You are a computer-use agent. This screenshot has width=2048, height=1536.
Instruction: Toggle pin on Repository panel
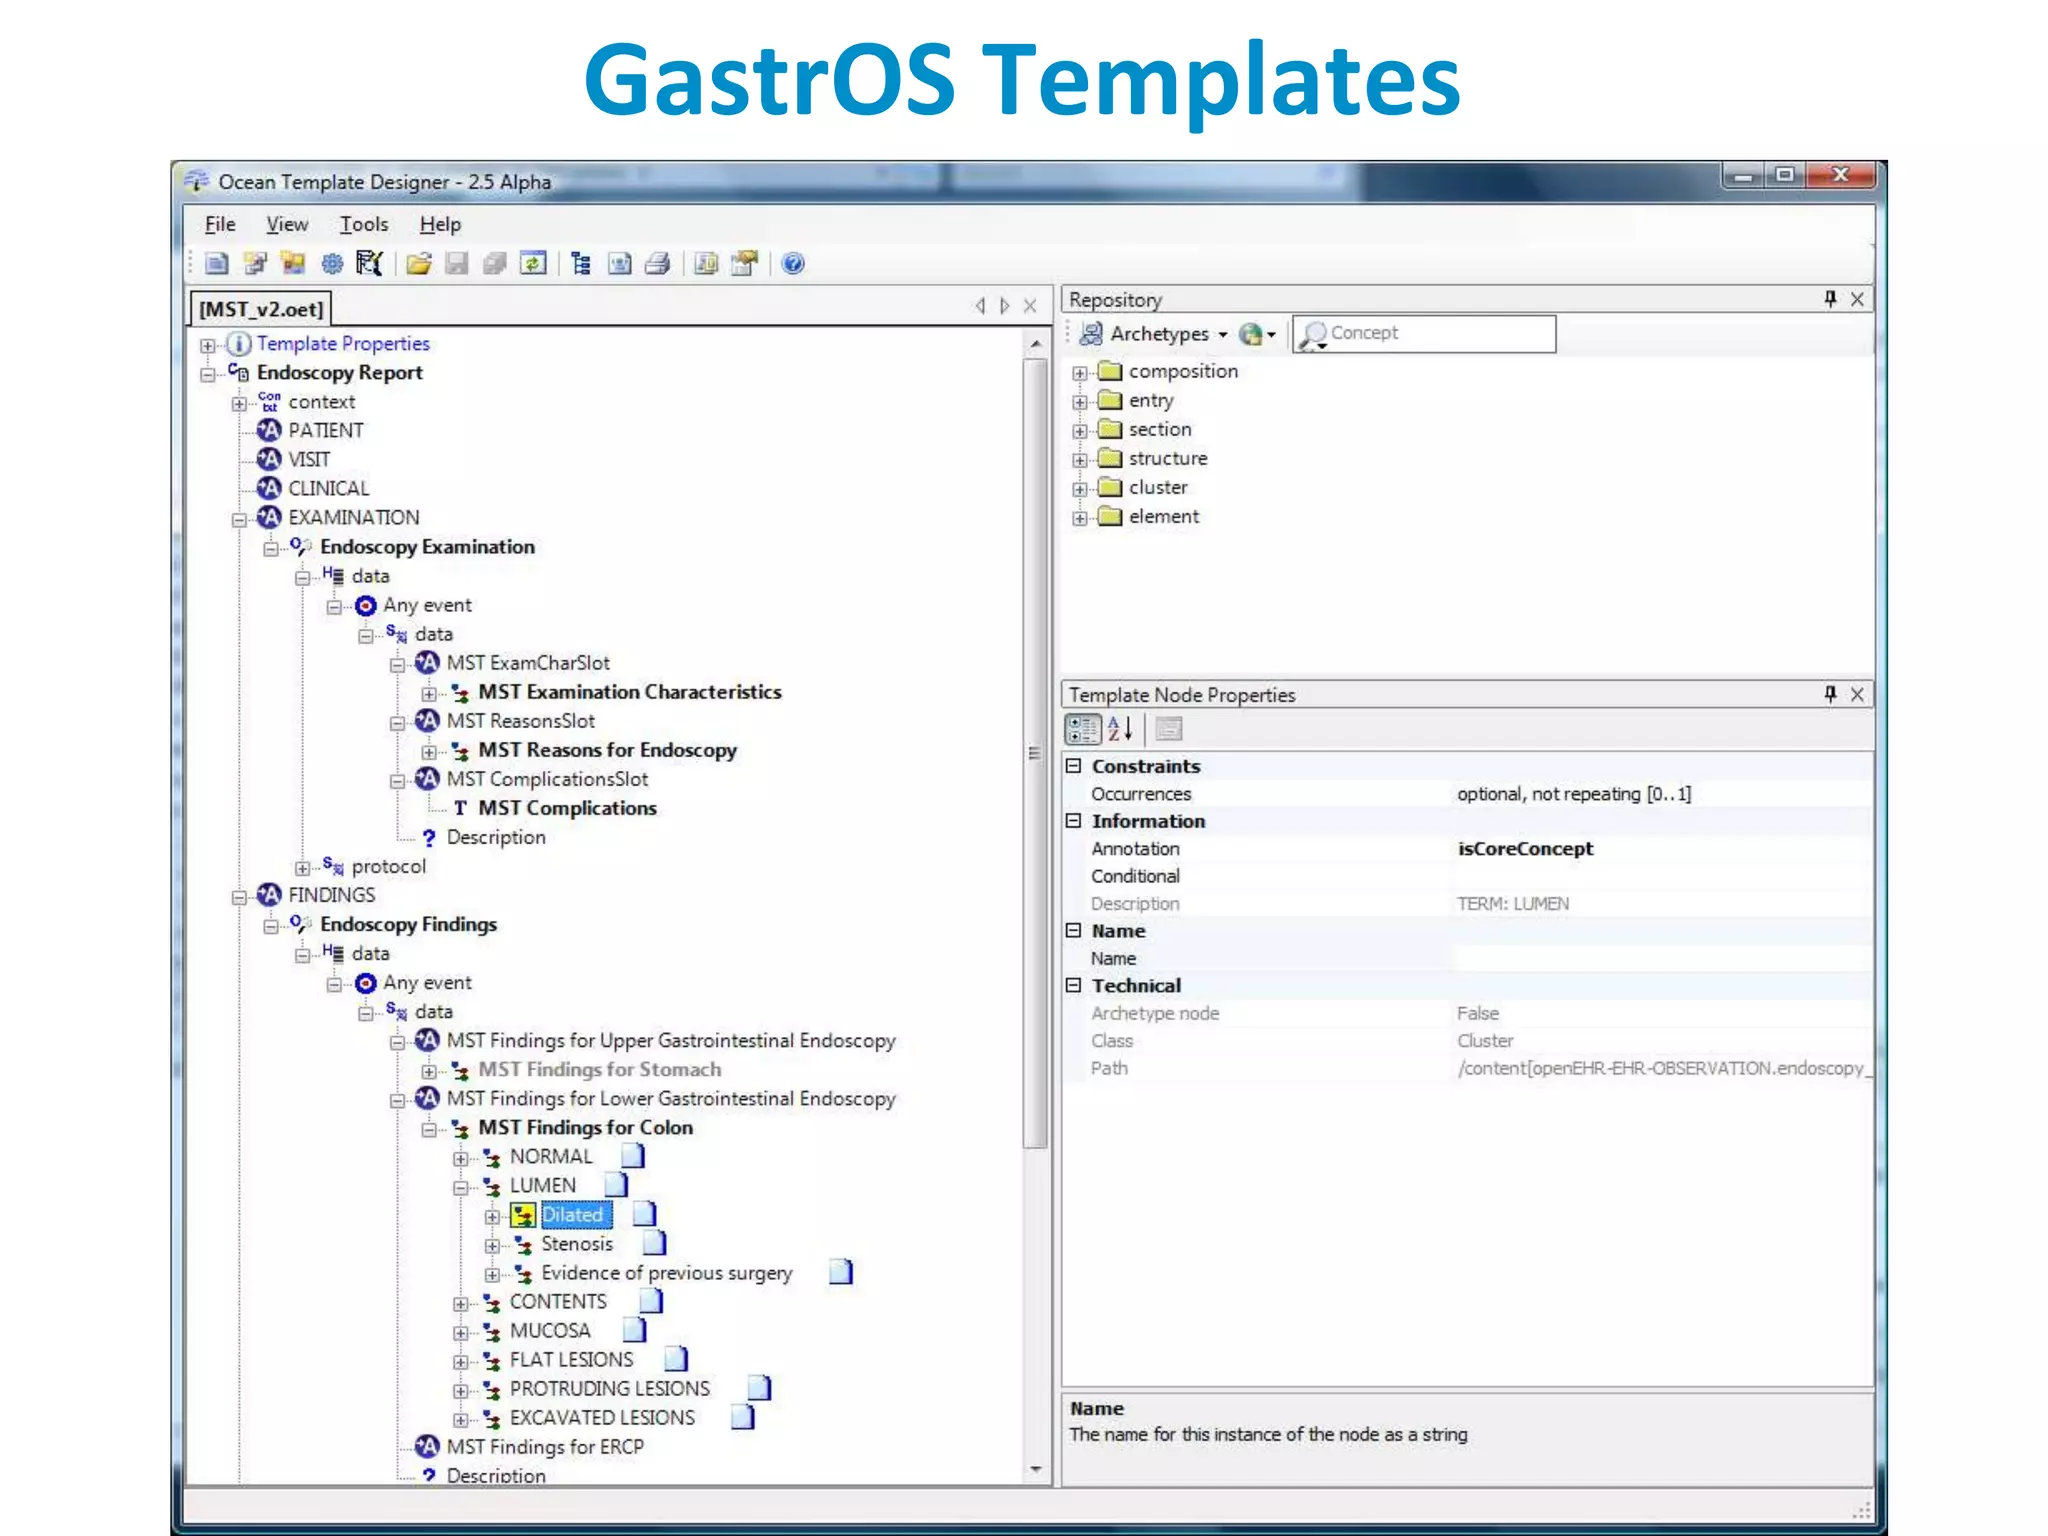point(1830,299)
